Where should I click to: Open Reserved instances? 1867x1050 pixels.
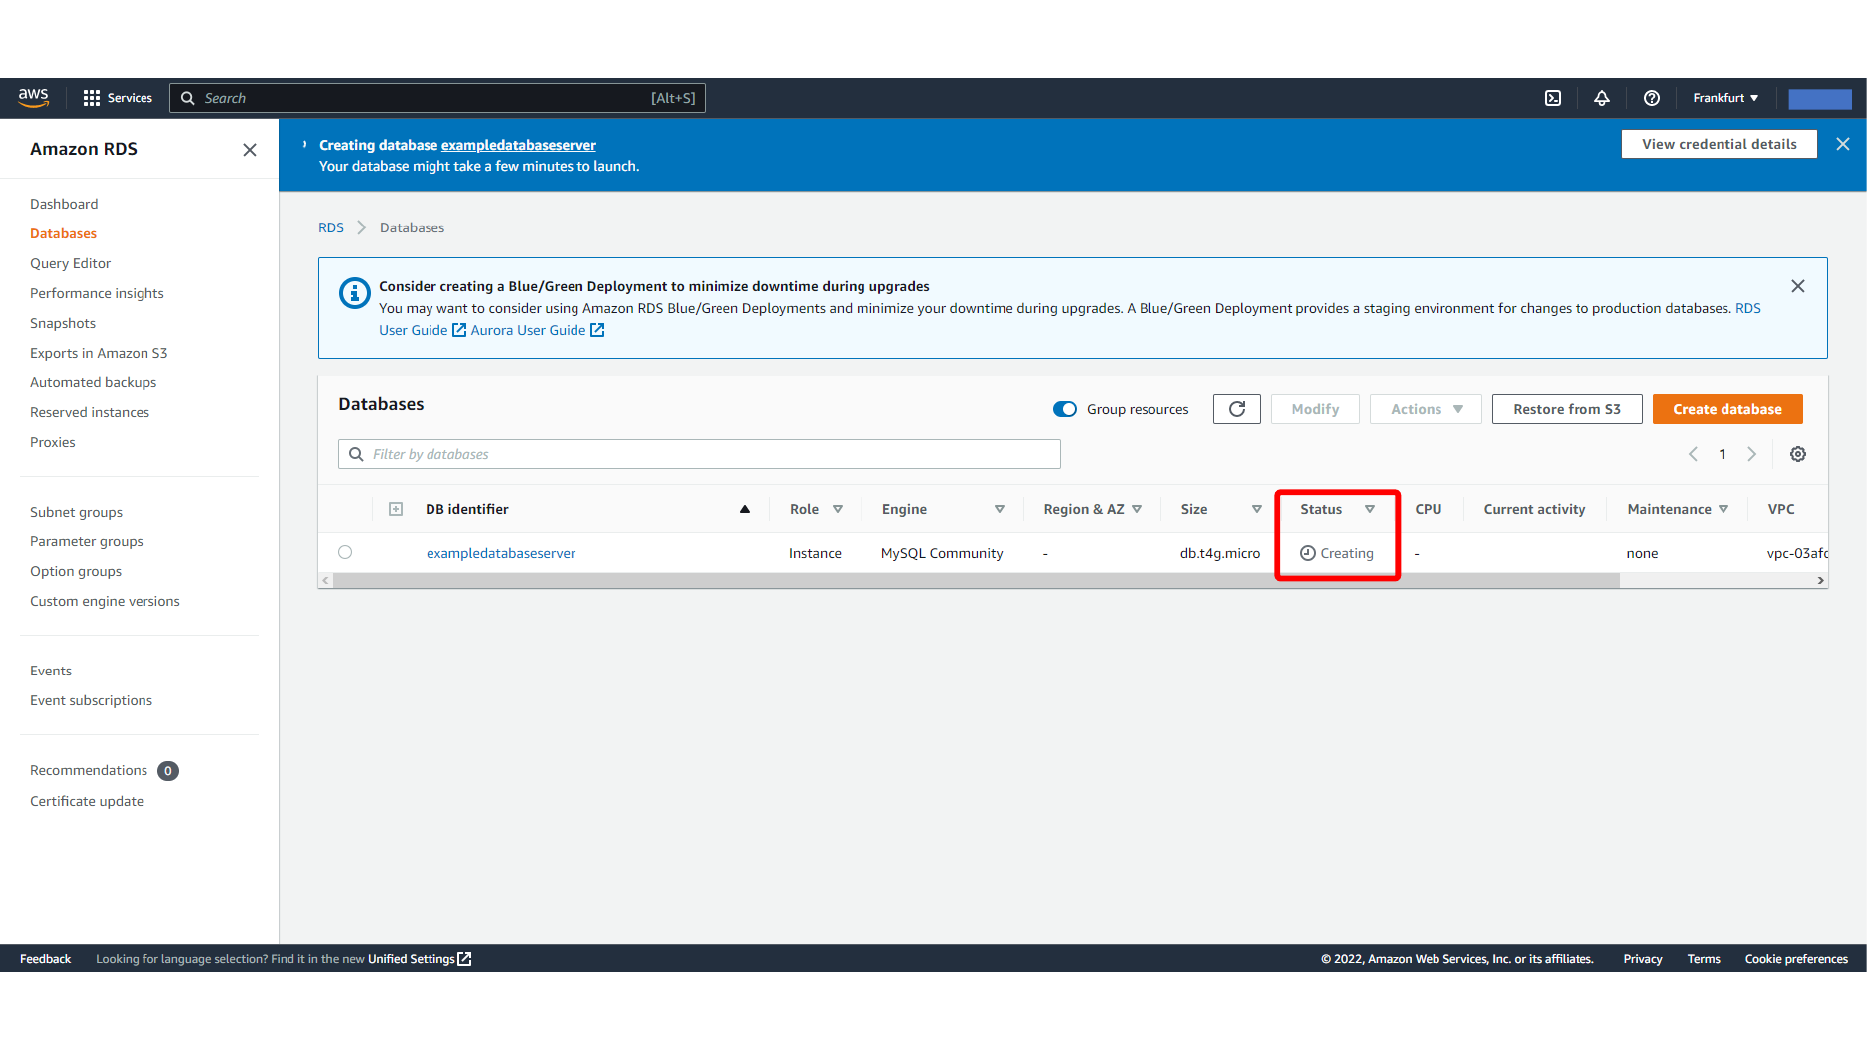click(x=89, y=412)
